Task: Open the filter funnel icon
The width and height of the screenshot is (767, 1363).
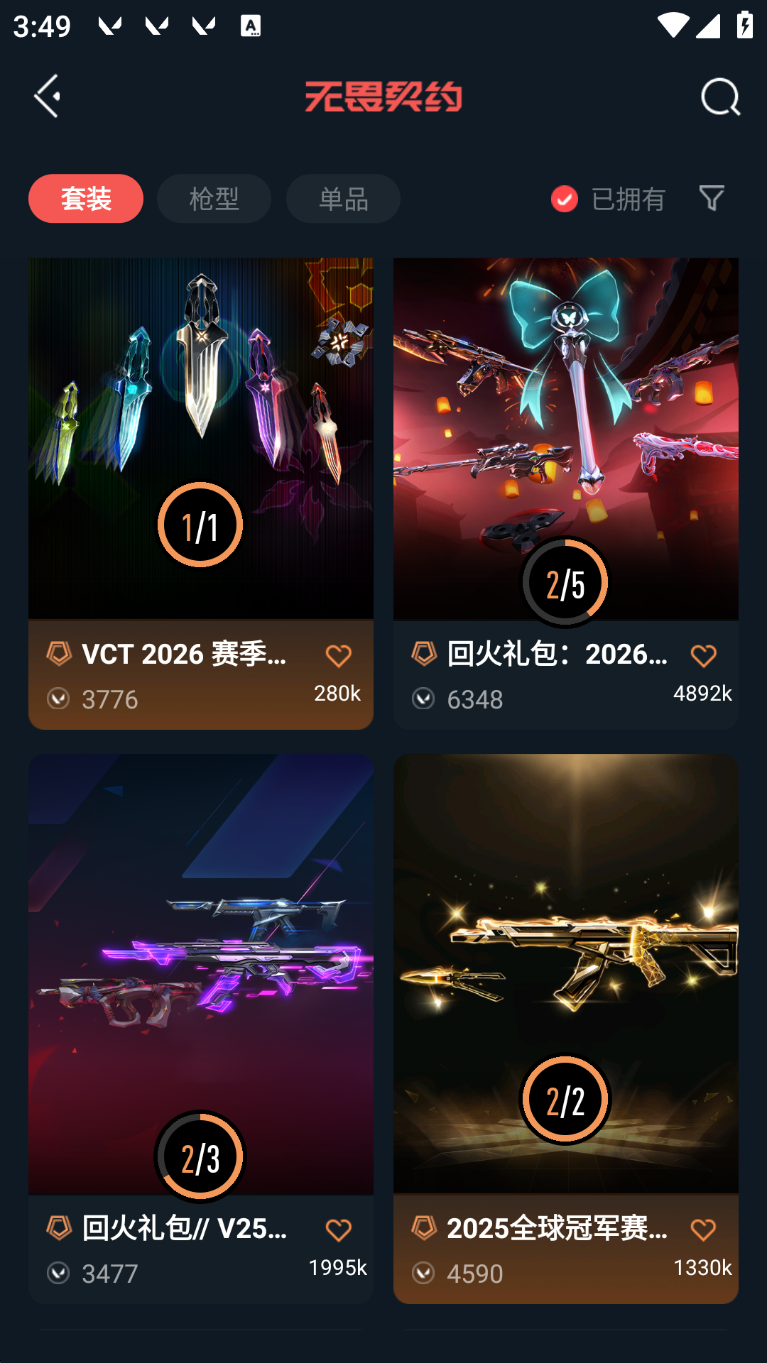Action: 711,198
